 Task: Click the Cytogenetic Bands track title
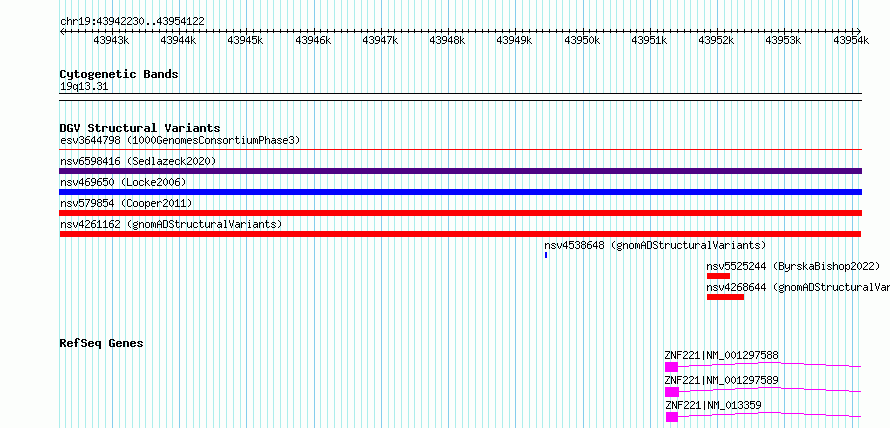coord(119,74)
